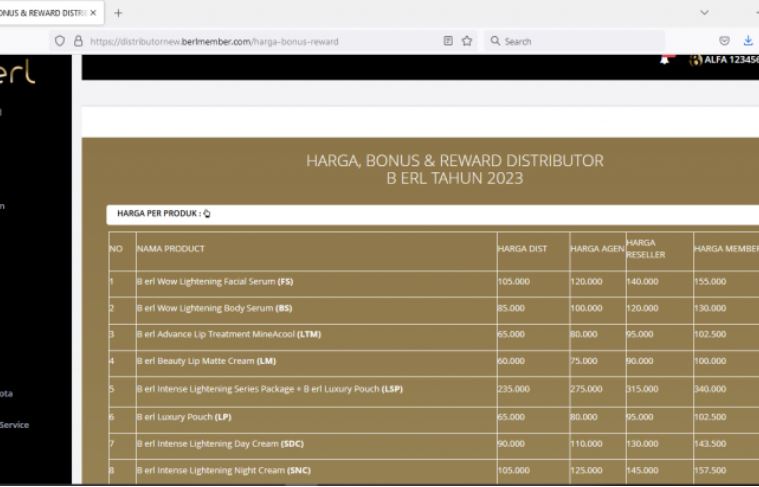The image size is (759, 487).
Task: Toggle reader view icon in address bar
Action: [x=449, y=42]
